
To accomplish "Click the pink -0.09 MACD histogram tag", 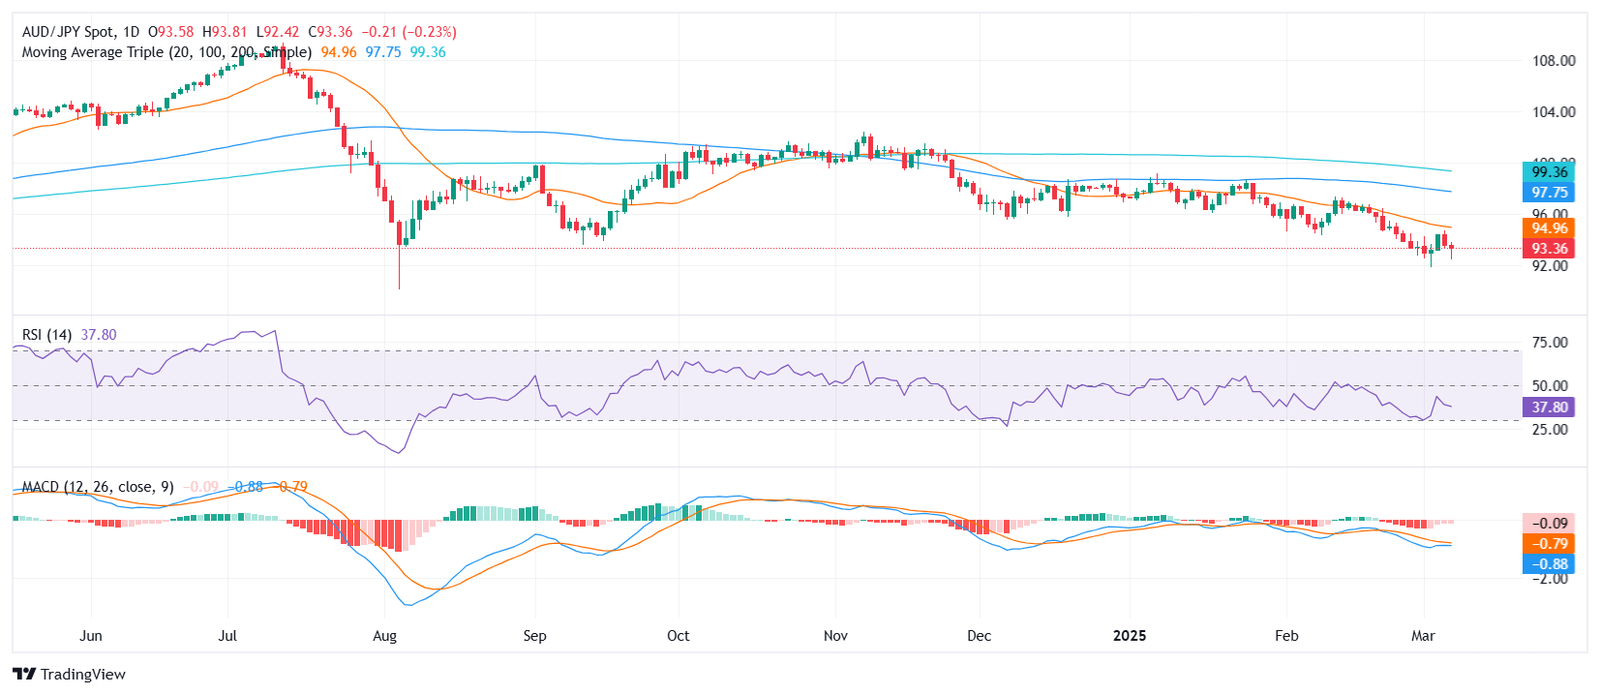I will [x=1549, y=523].
